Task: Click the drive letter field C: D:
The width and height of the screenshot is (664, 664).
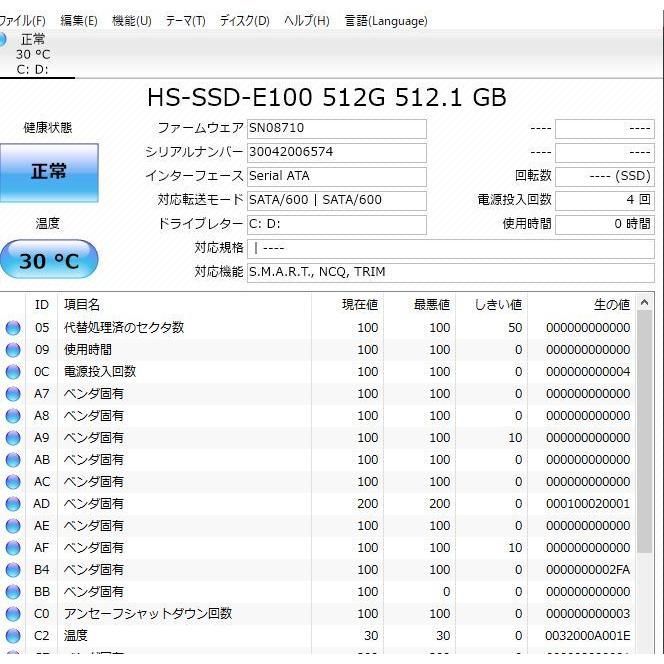Action: [337, 224]
